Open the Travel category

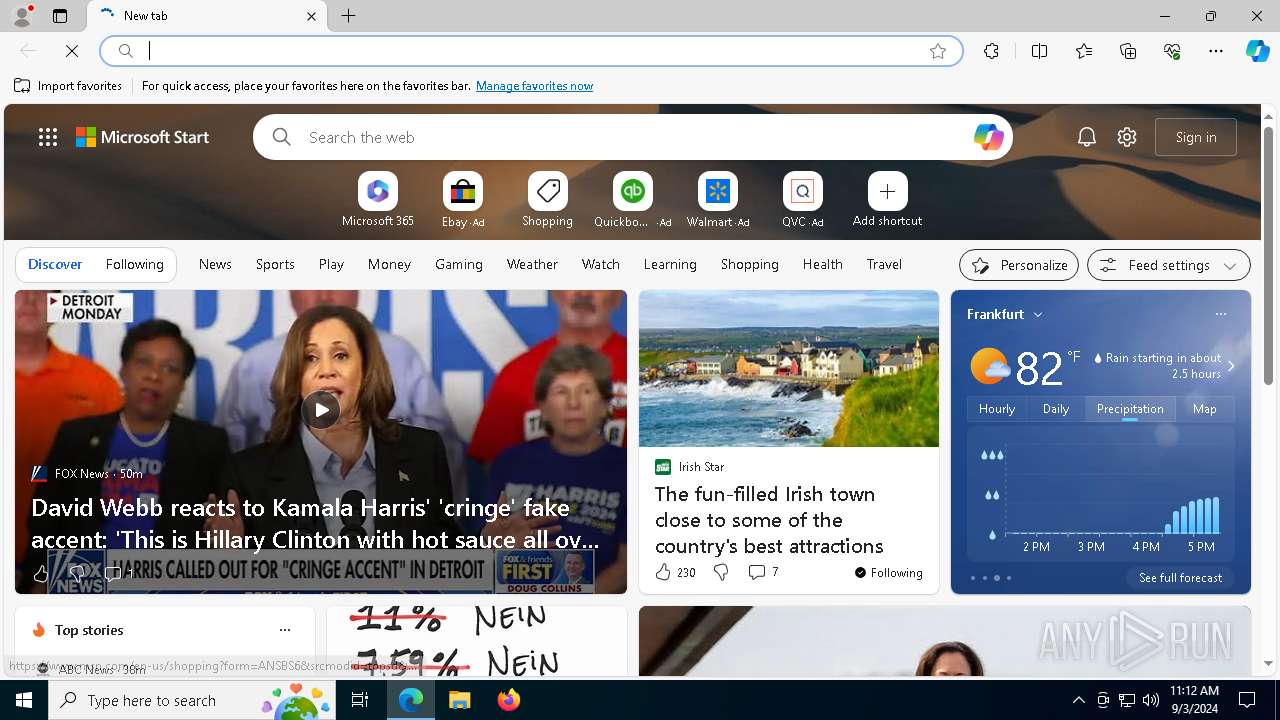click(x=884, y=264)
